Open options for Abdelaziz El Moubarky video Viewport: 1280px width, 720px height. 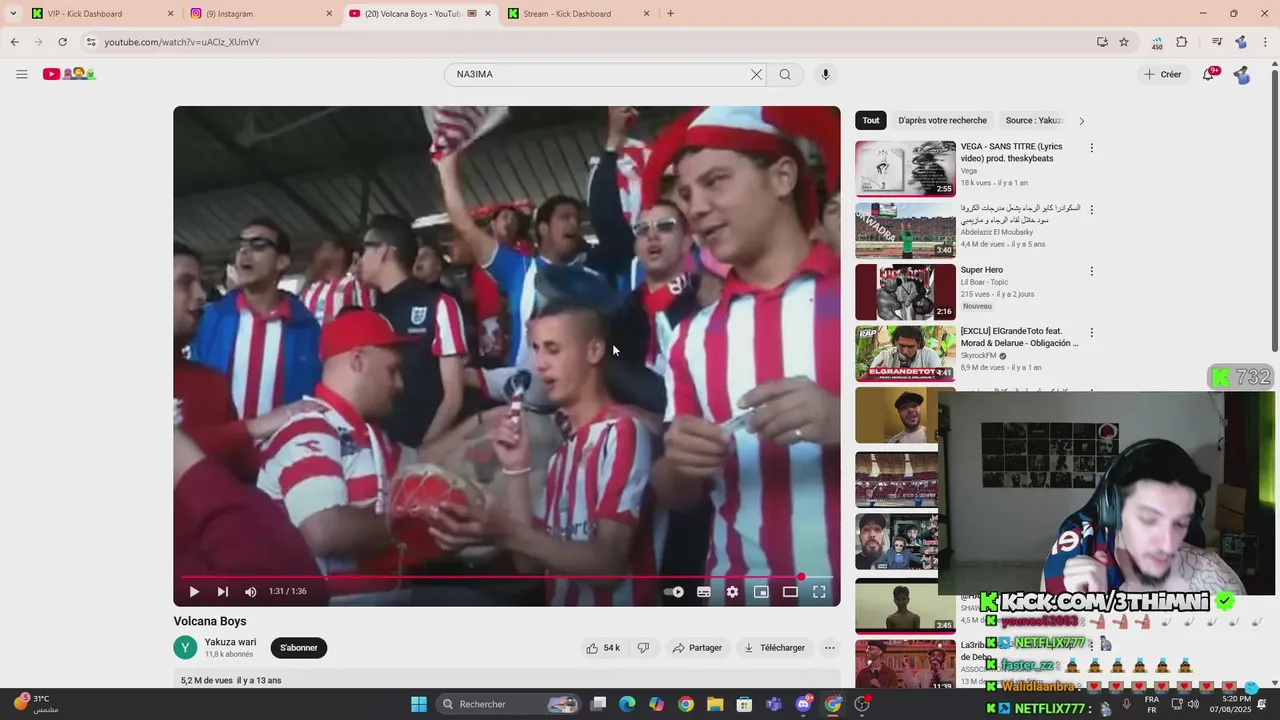tap(1091, 210)
